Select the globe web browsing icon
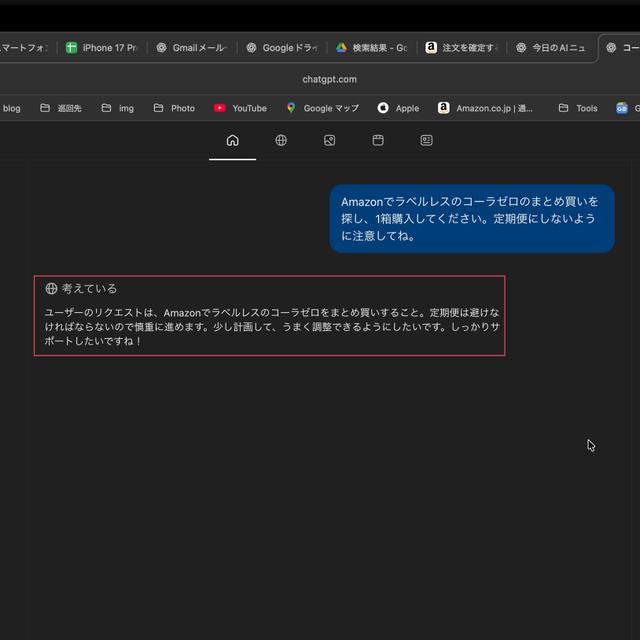The height and width of the screenshot is (640, 640). click(x=281, y=141)
